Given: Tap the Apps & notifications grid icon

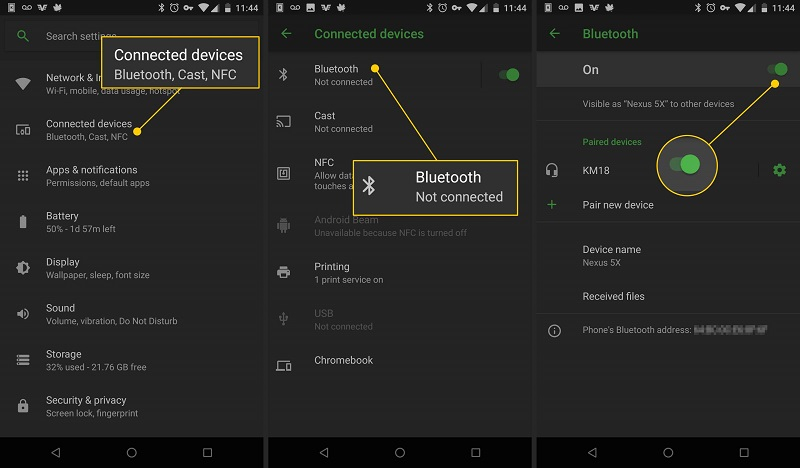Looking at the screenshot, I should [x=23, y=176].
